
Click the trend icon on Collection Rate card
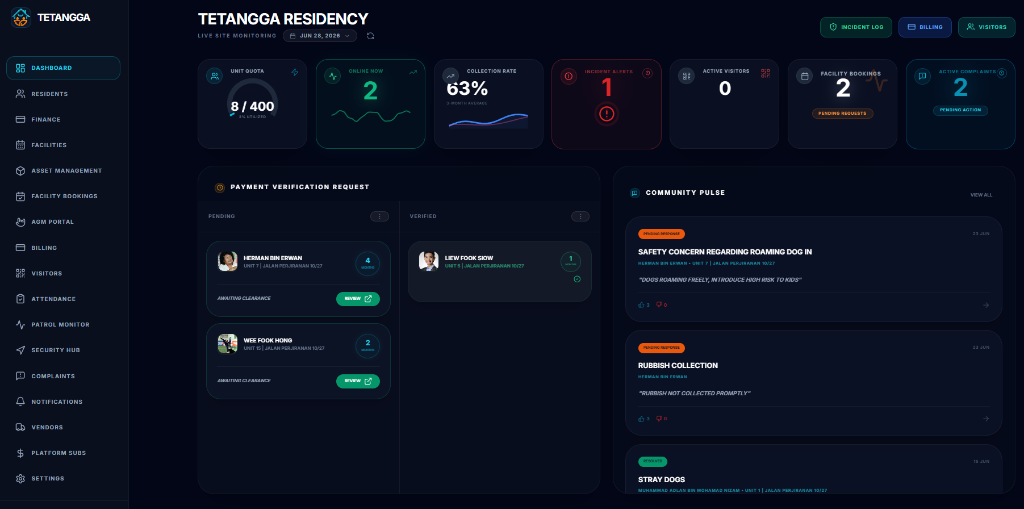450,76
